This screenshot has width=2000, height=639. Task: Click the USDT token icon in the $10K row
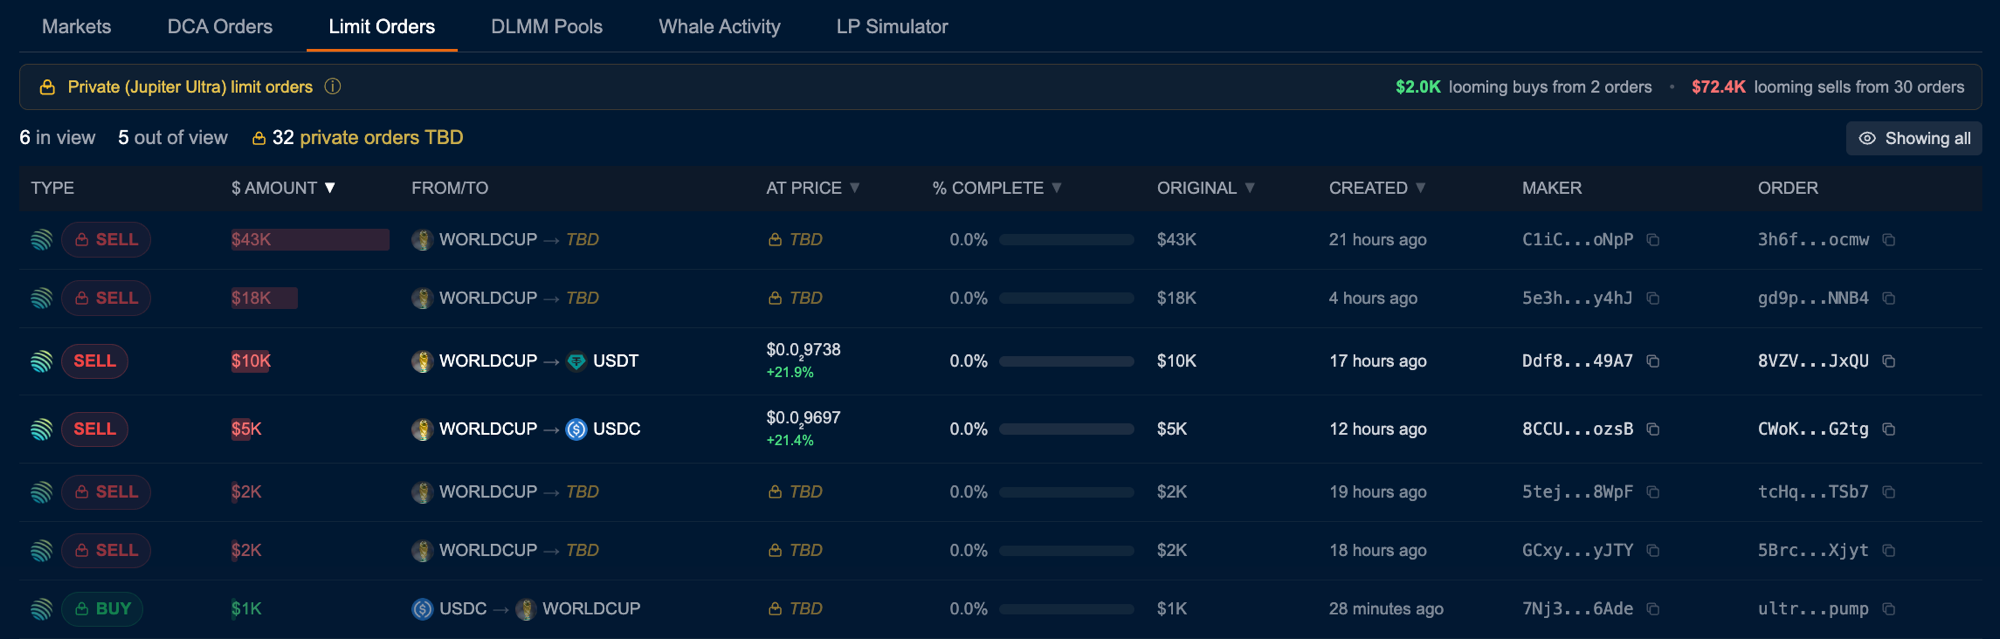tap(576, 361)
